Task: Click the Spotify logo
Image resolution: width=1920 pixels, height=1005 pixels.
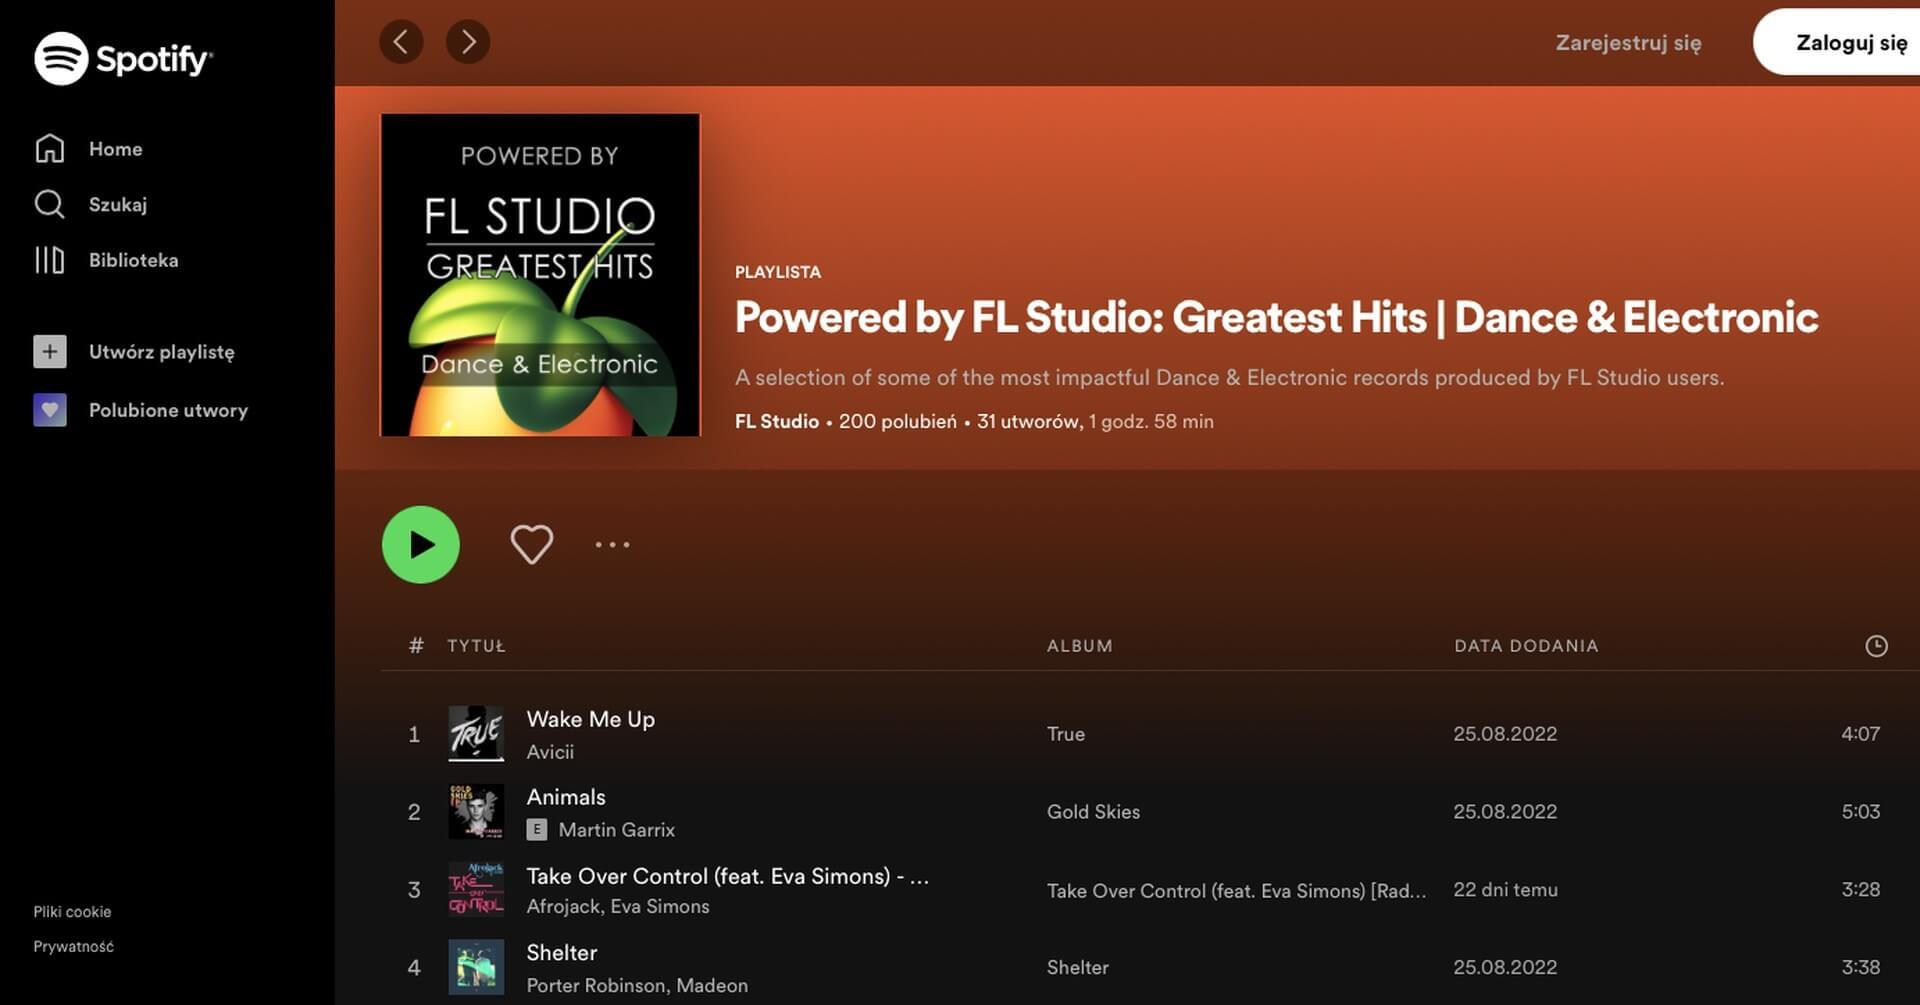Action: (x=123, y=59)
